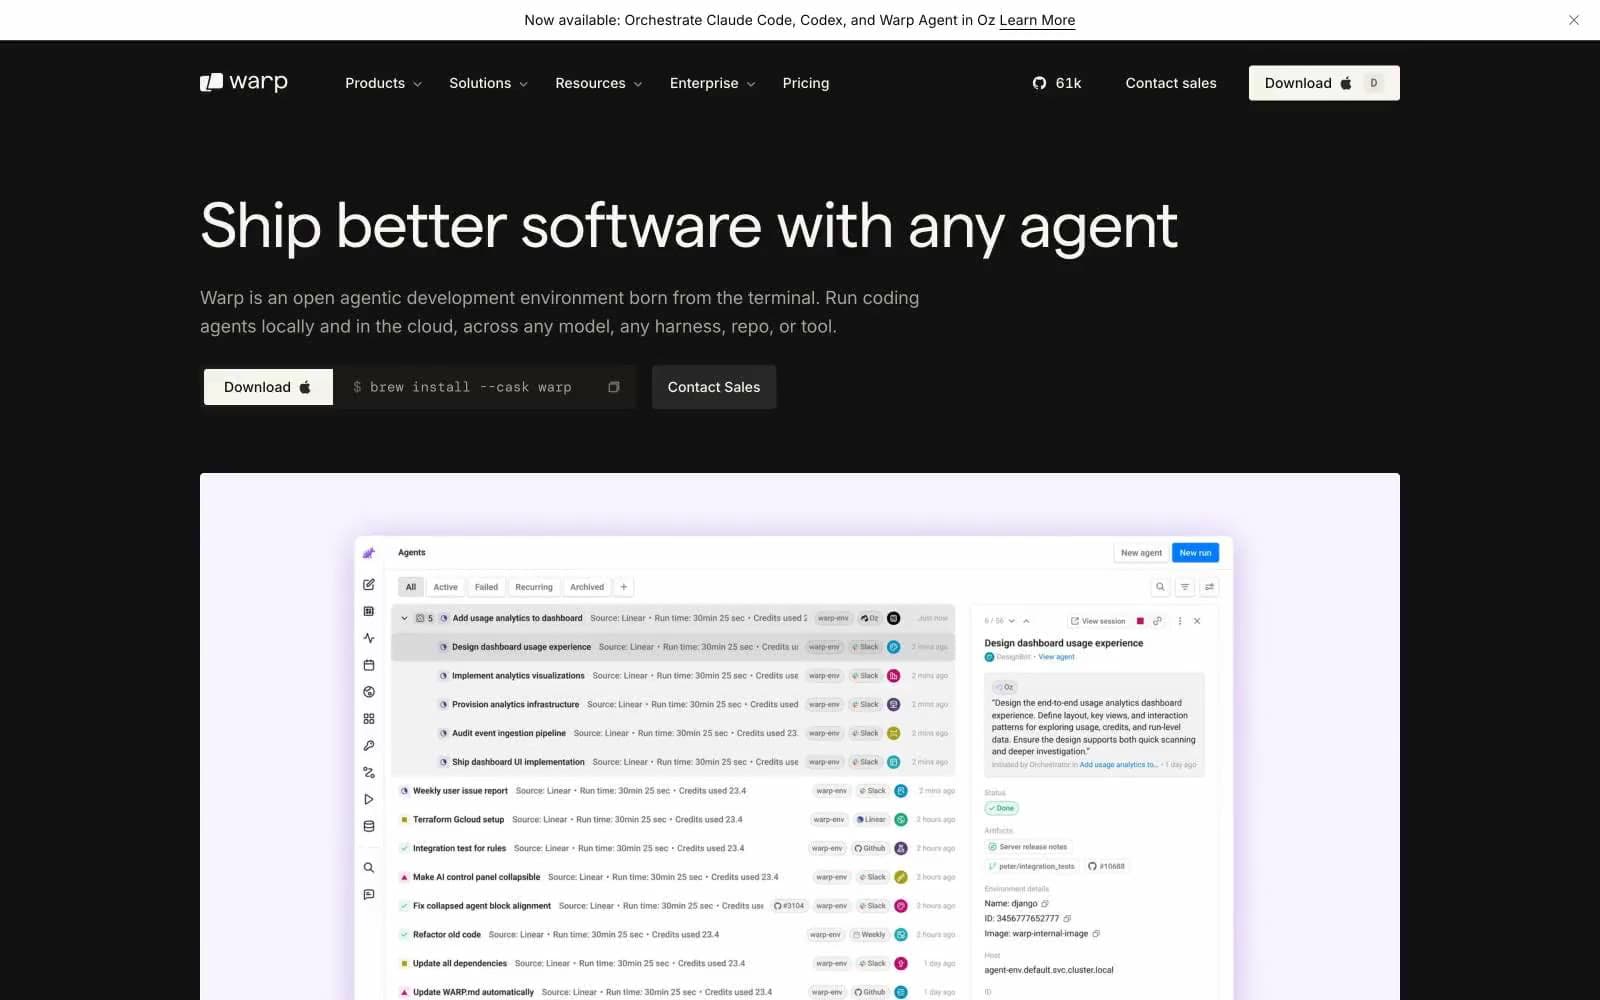1600x1000 pixels.
Task: Click the play triangle icon in the Agents sidebar
Action: pyautogui.click(x=369, y=799)
